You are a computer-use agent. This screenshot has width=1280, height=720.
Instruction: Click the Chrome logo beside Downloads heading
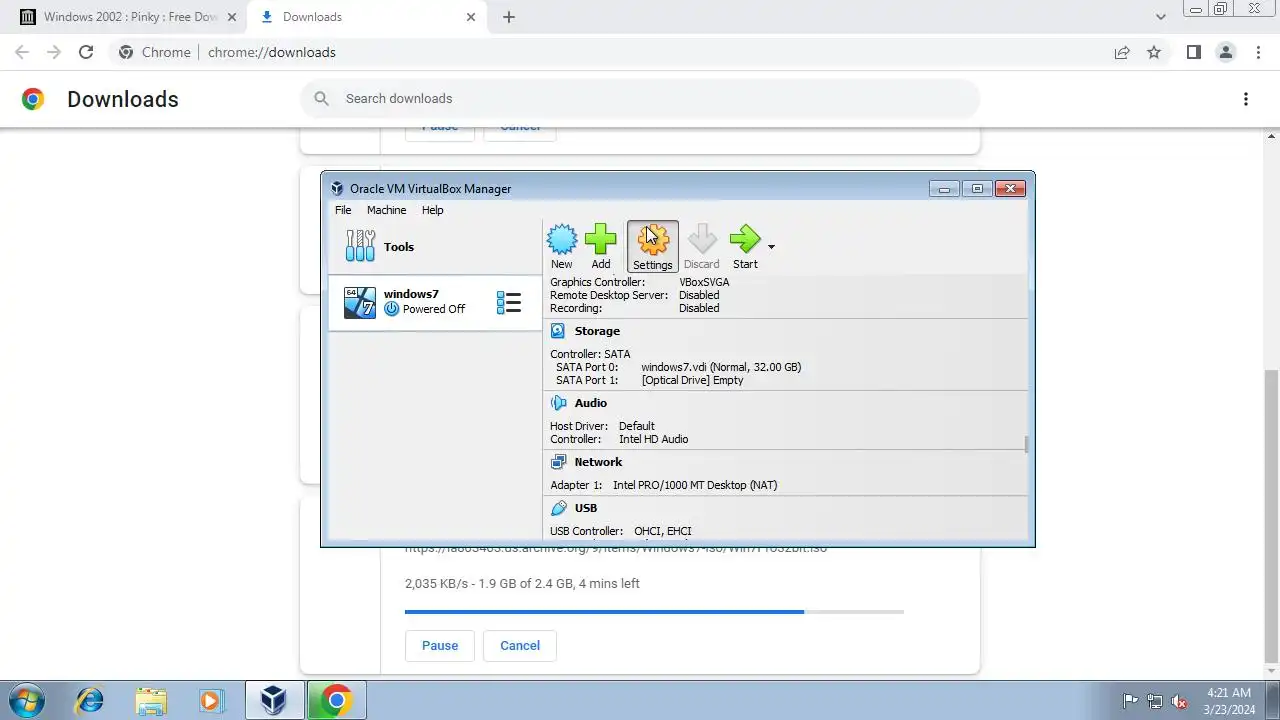click(x=33, y=99)
